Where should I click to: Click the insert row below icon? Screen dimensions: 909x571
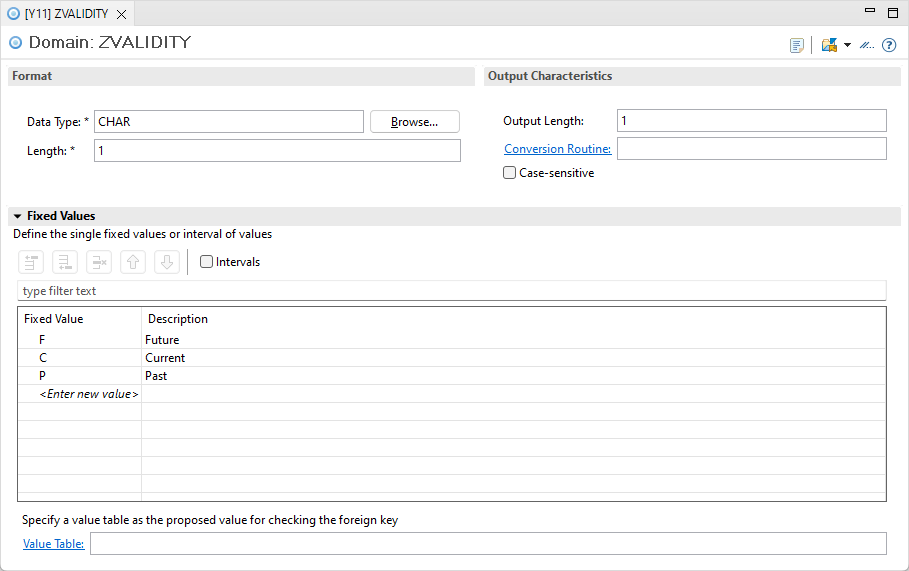point(65,262)
